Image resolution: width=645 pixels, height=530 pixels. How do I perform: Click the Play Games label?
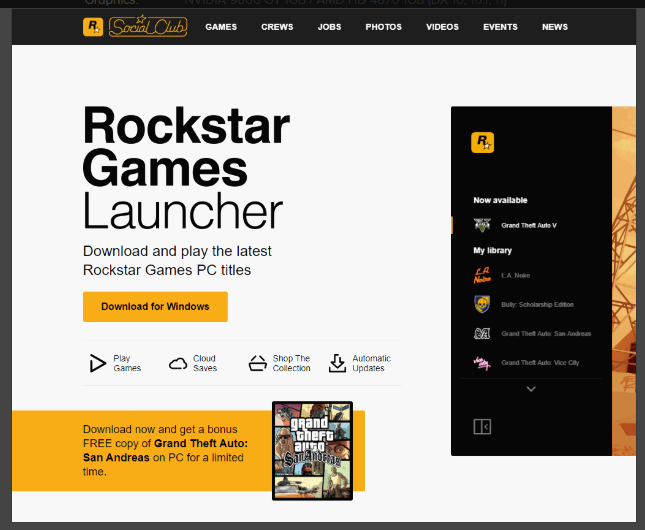[x=127, y=363]
